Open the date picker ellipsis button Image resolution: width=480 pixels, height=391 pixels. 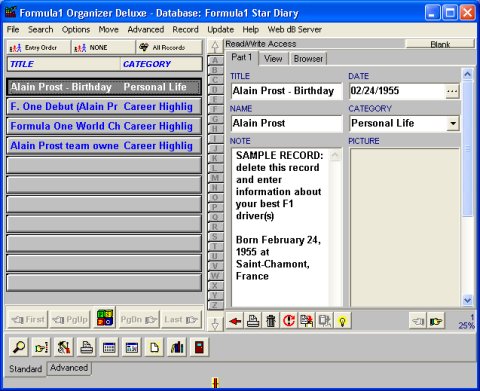tap(452, 91)
